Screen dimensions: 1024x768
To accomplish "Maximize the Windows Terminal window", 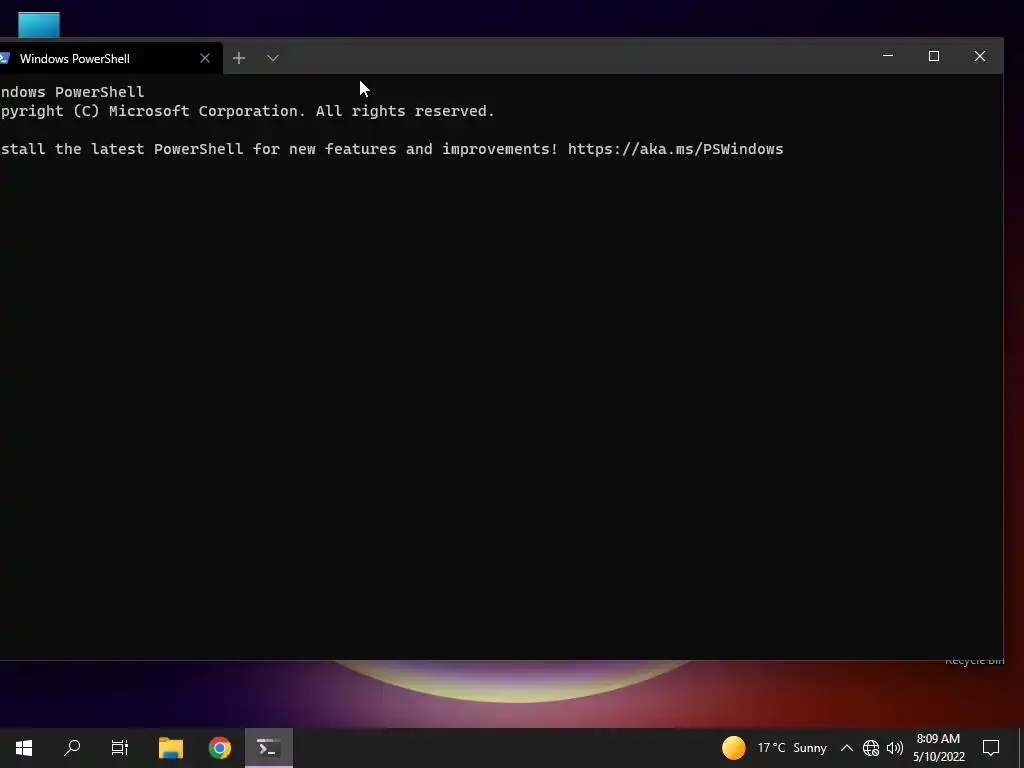I will pyautogui.click(x=934, y=56).
